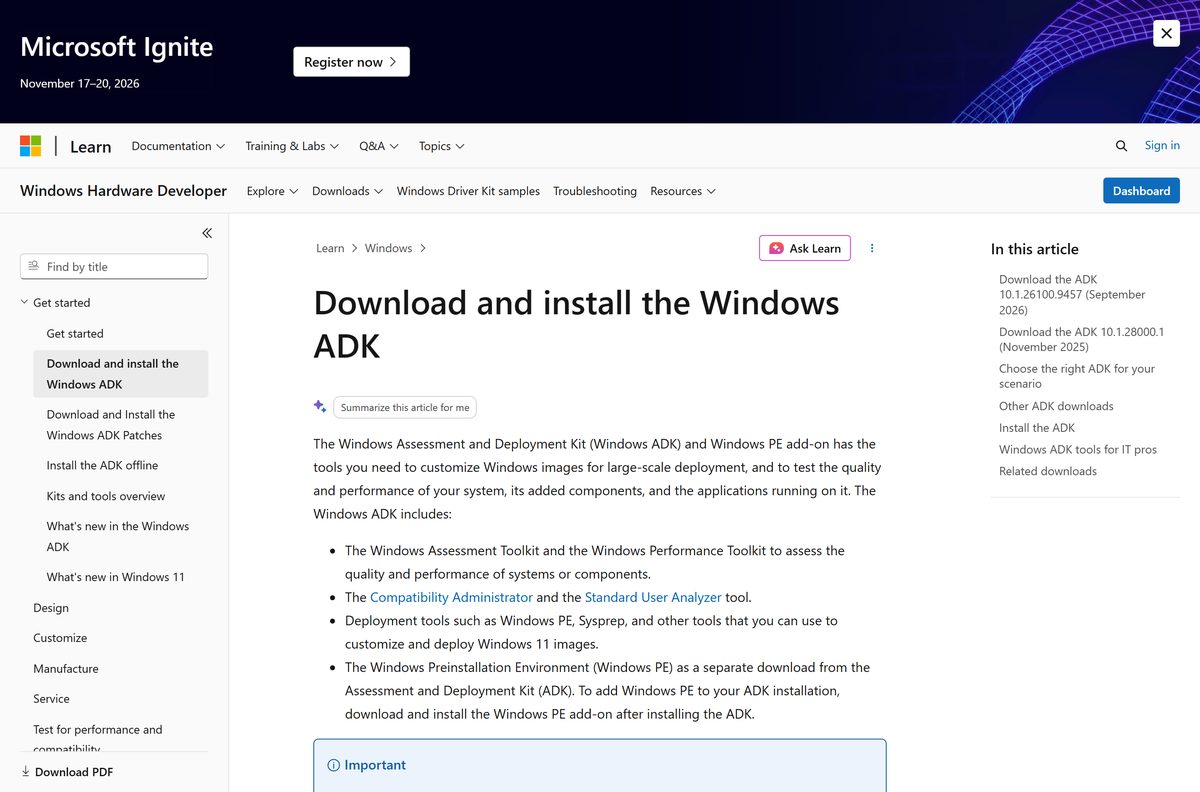This screenshot has width=1200, height=792.
Task: Click Windows Hardware Developer title
Action: (x=123, y=191)
